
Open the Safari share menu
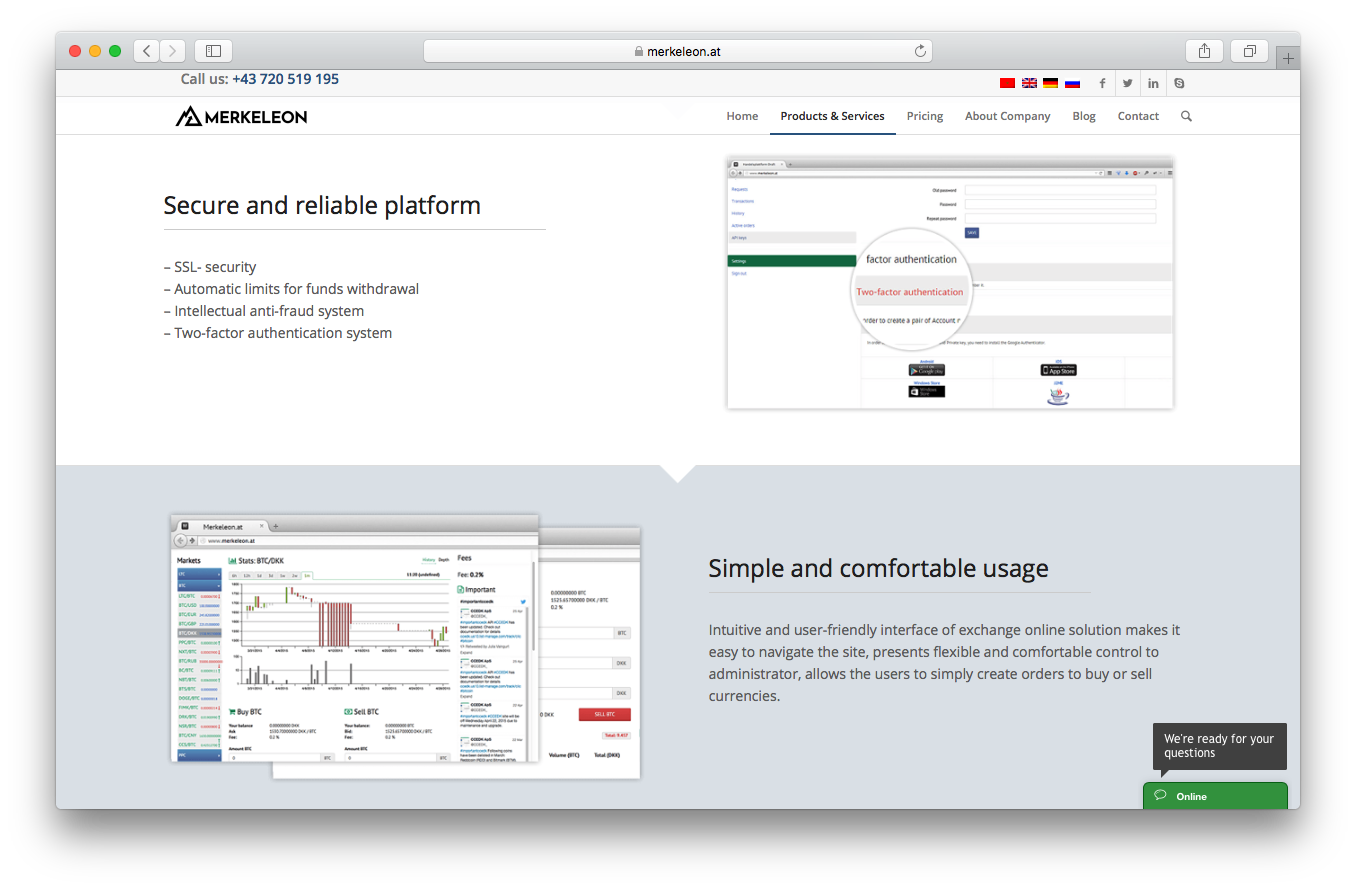click(1205, 51)
